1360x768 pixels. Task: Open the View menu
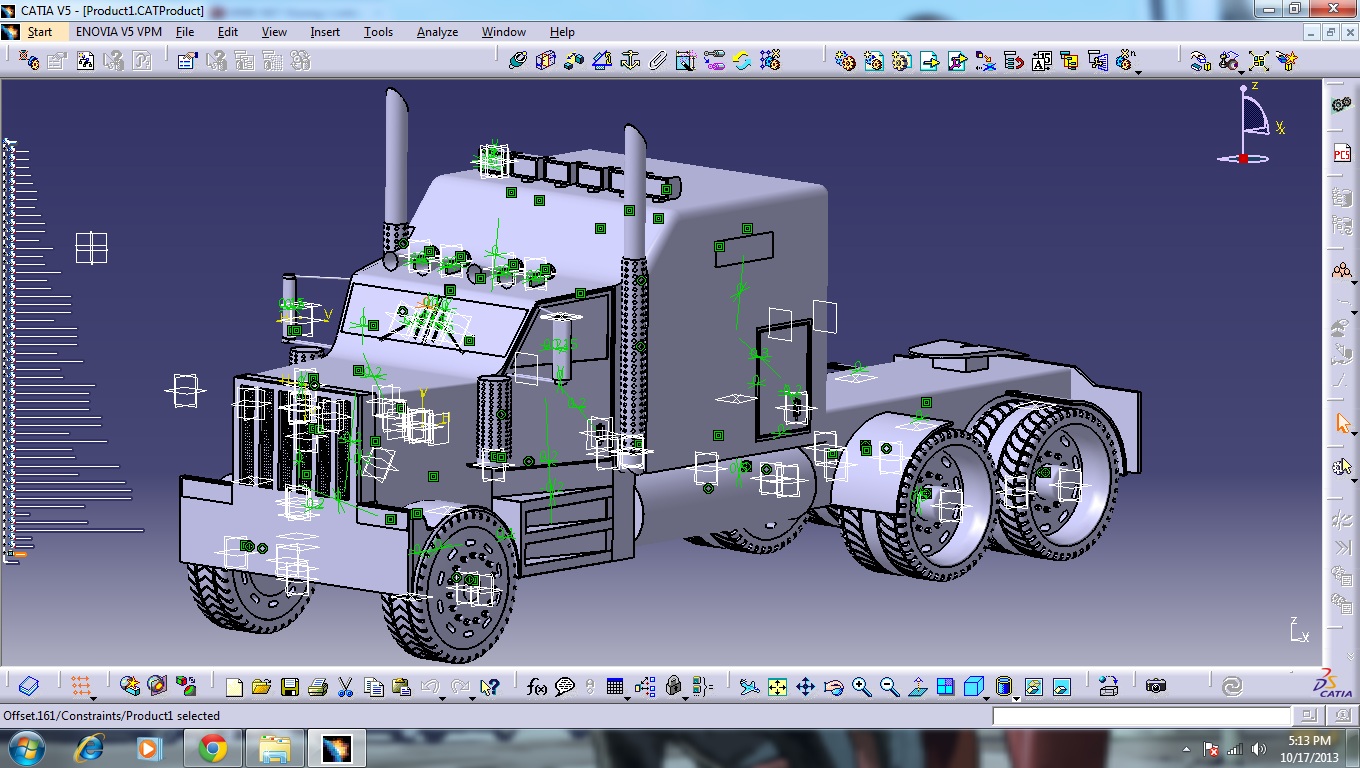click(274, 32)
